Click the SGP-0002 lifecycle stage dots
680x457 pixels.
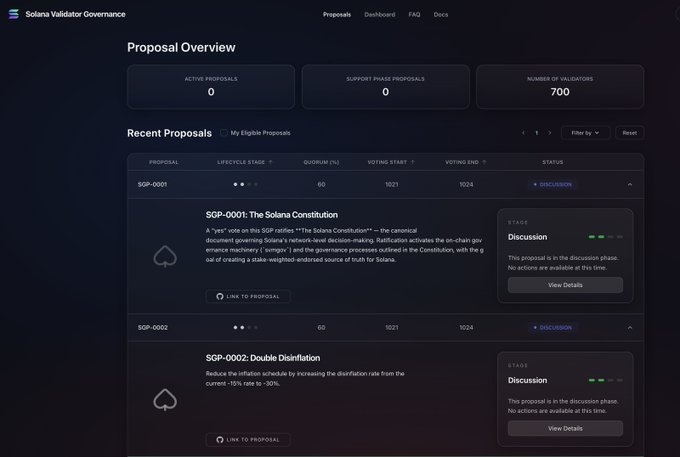point(245,327)
